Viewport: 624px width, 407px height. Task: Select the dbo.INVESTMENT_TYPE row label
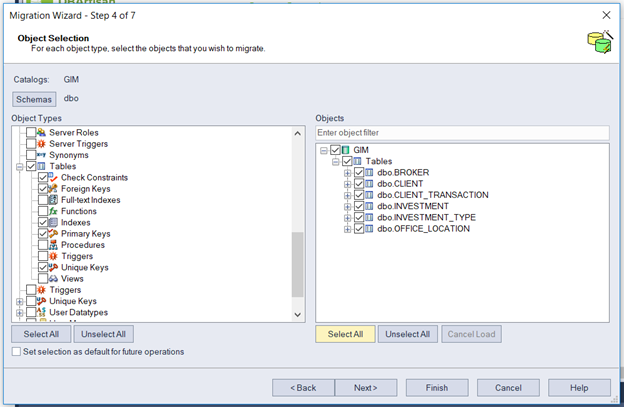426,217
